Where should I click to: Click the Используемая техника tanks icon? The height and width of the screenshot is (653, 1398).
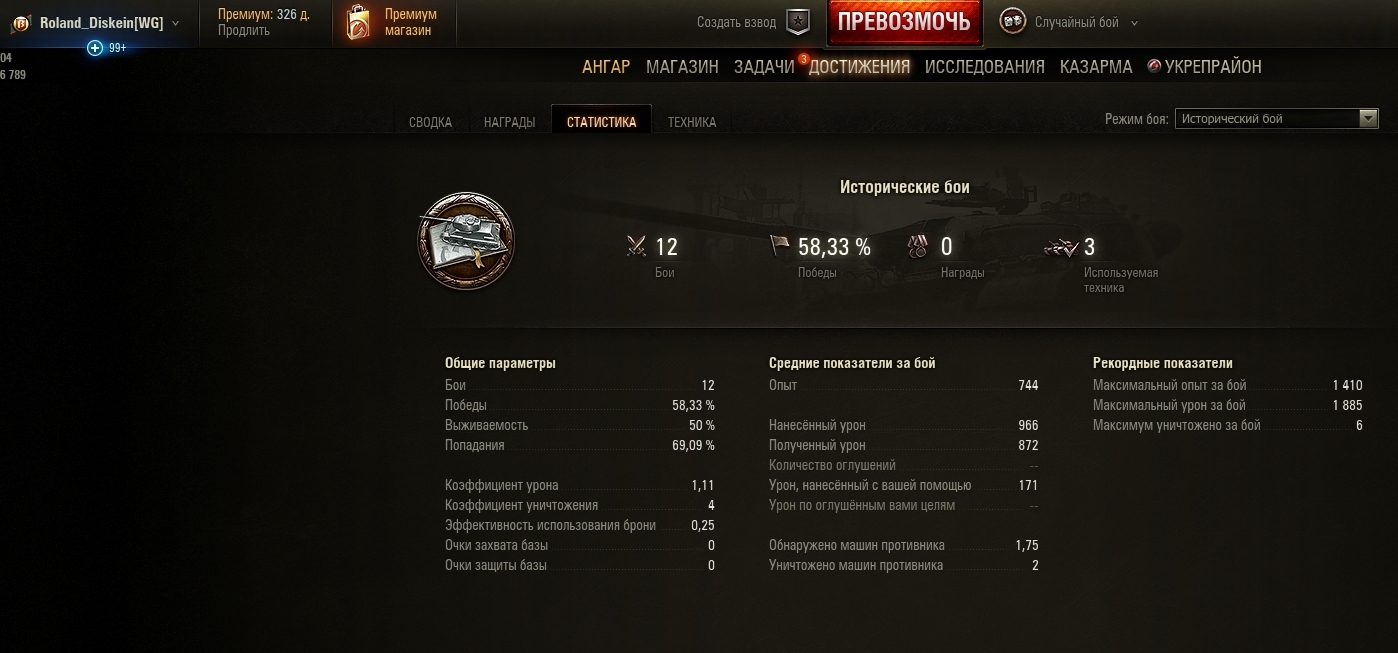[x=1061, y=247]
